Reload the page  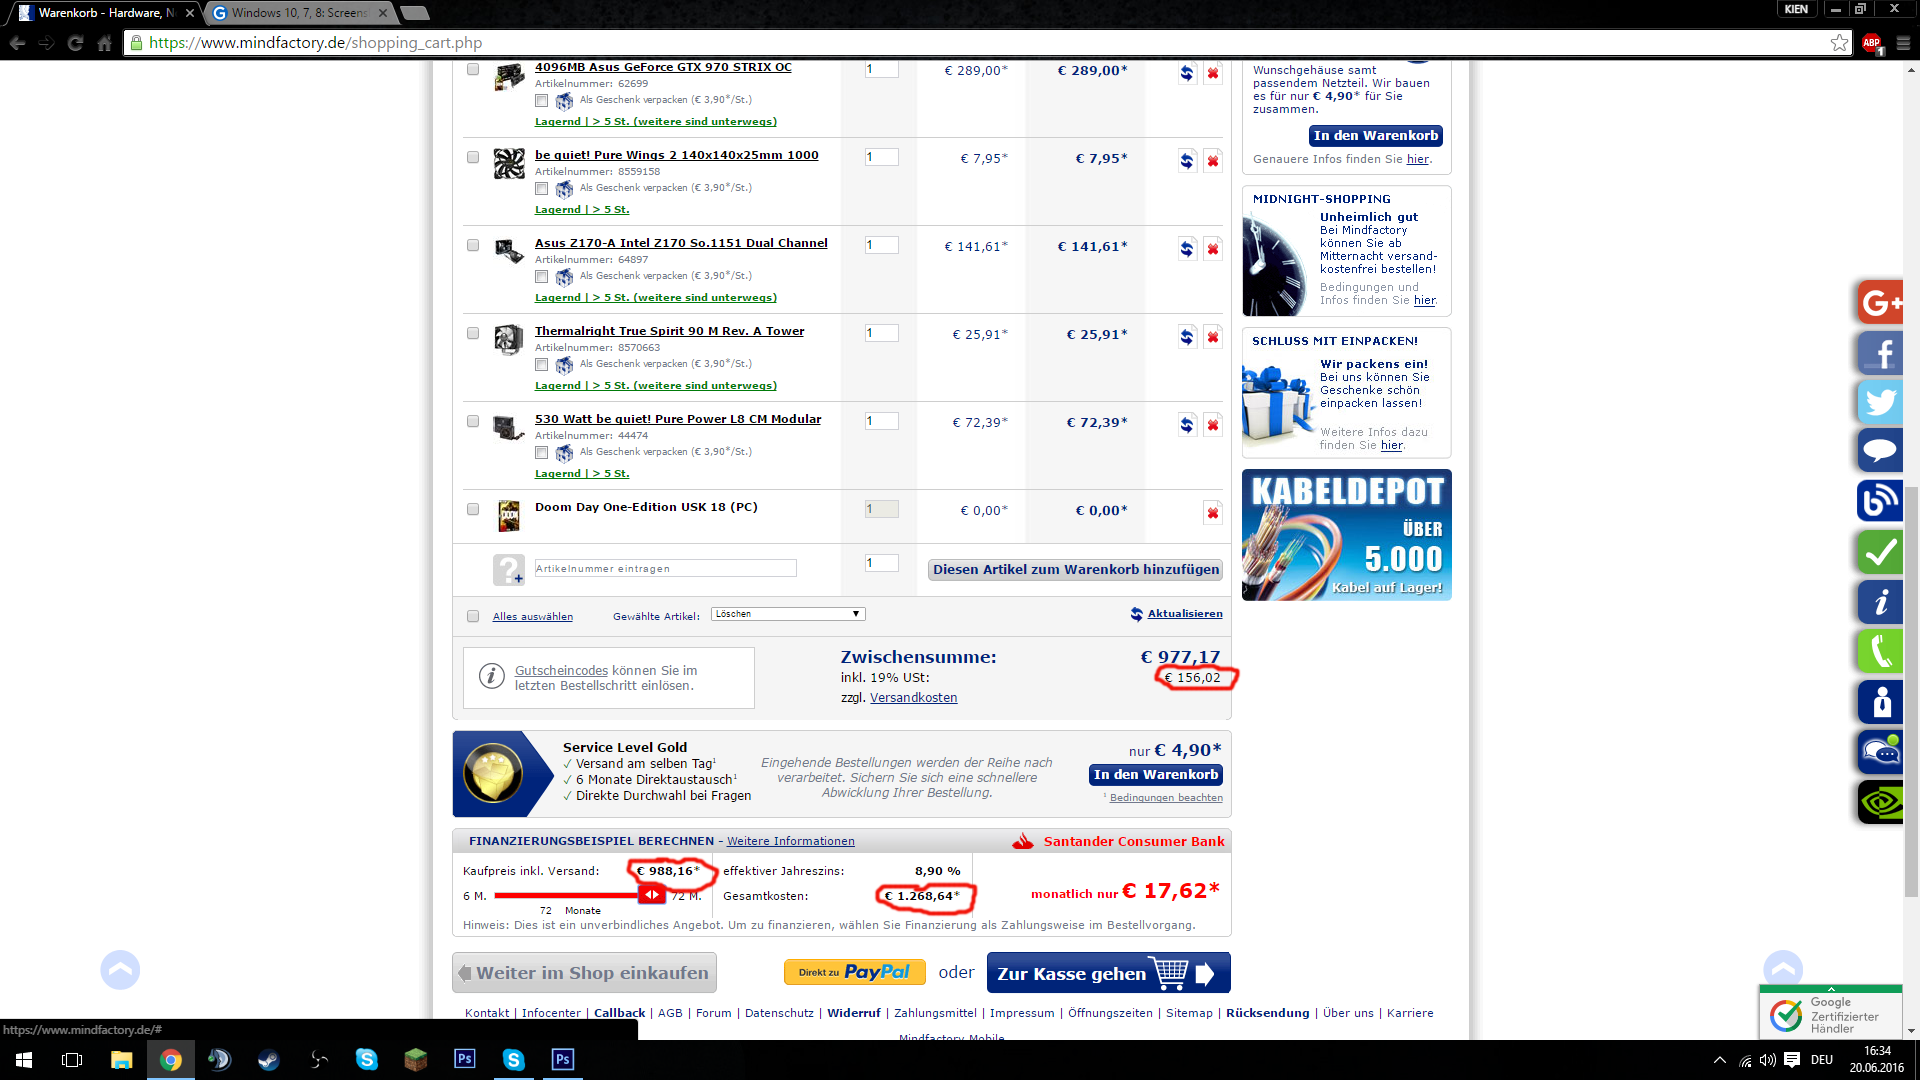[75, 43]
